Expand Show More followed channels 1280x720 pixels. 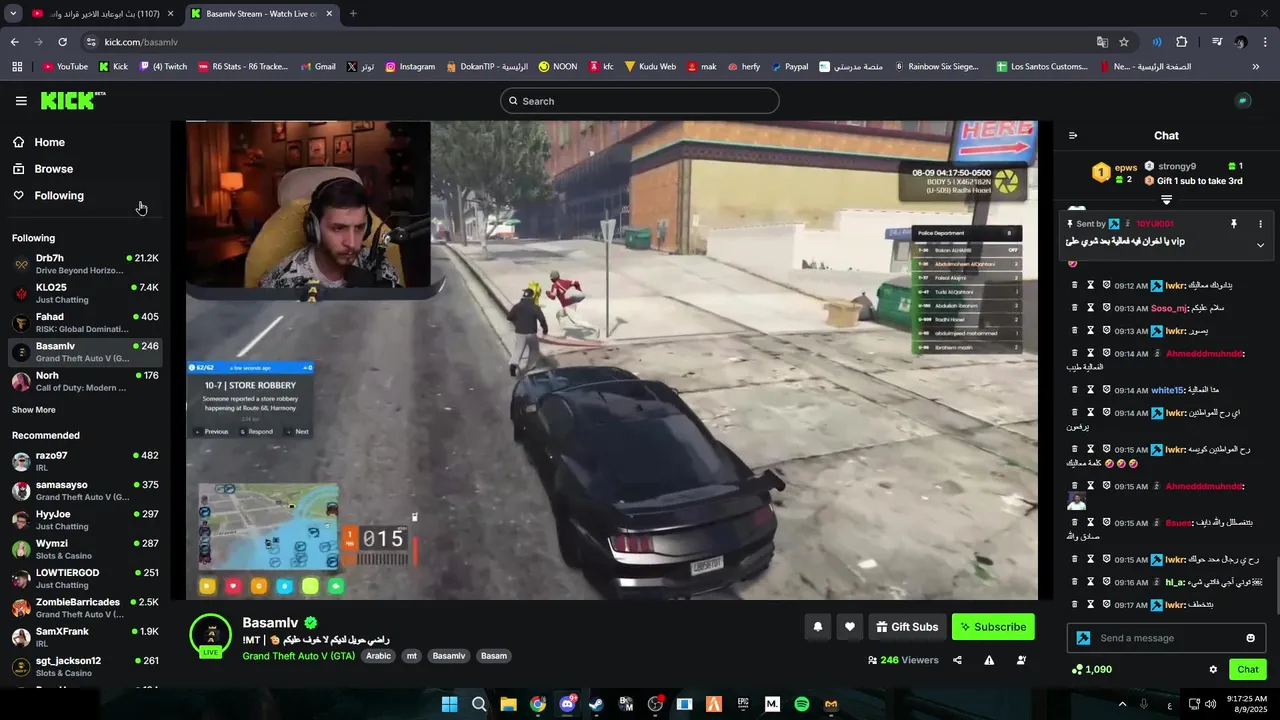[34, 410]
